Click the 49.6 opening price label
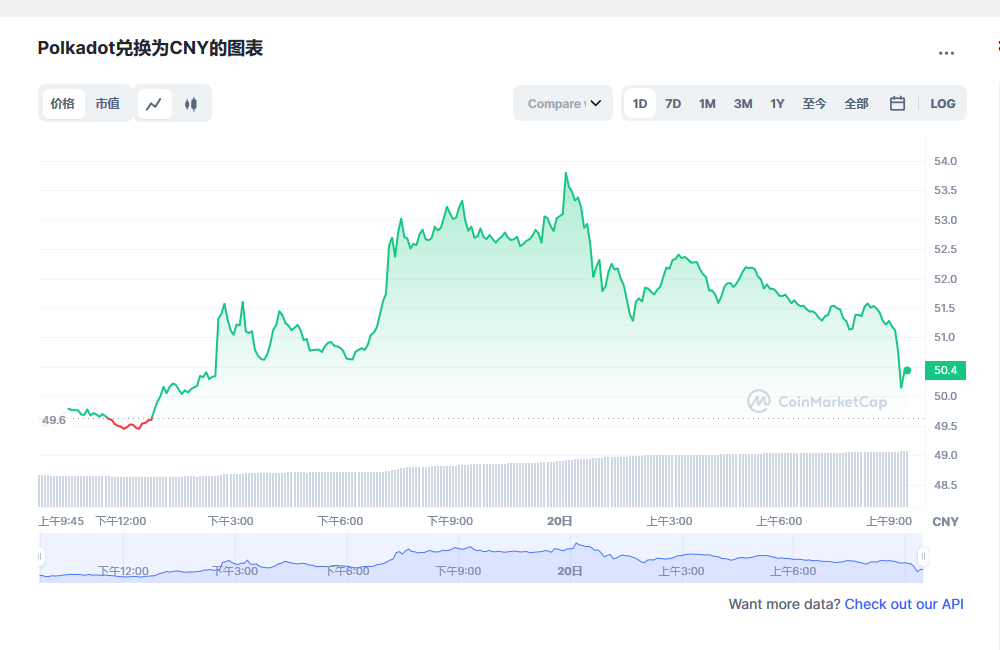Screen dimensions: 1000x650 (54, 420)
